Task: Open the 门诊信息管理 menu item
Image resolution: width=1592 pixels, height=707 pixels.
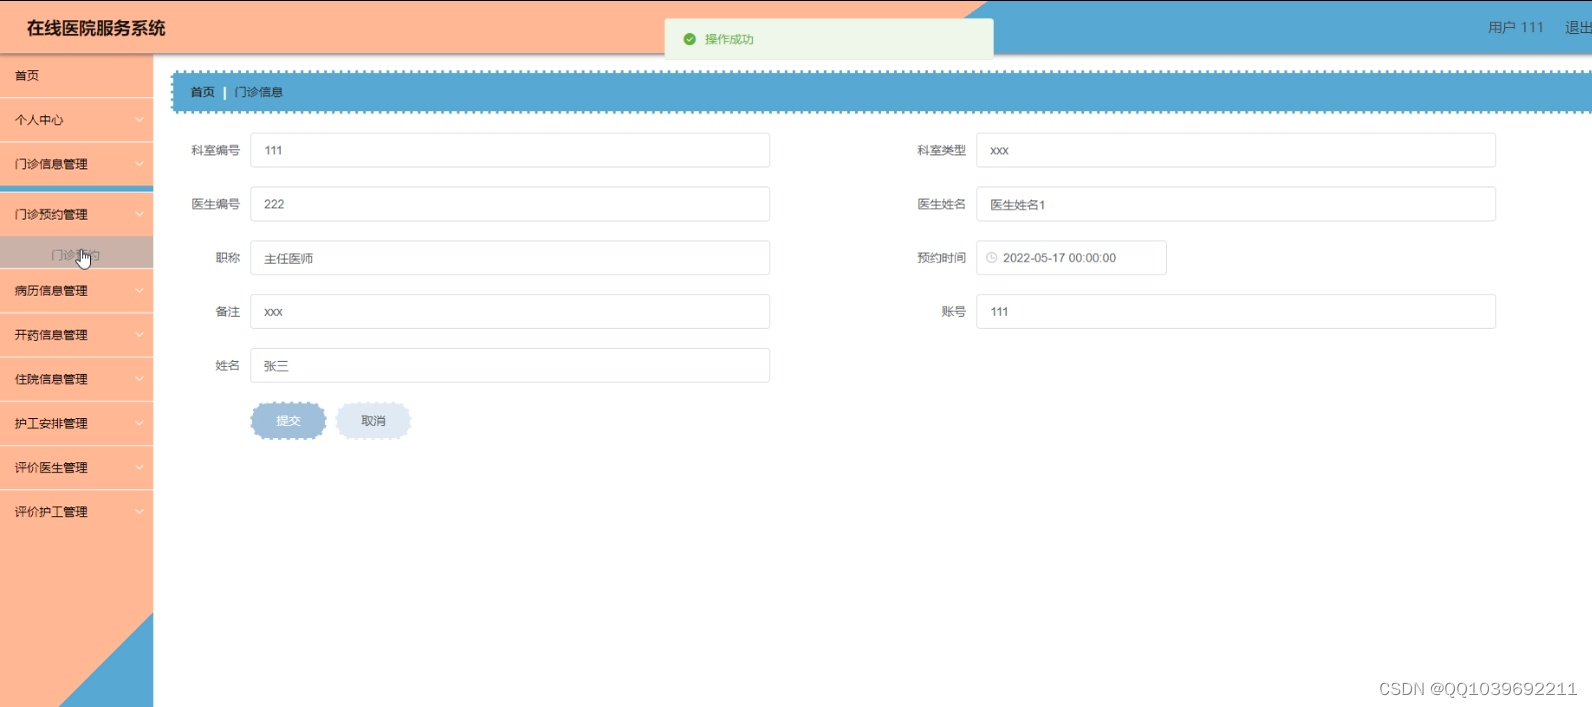Action: click(76, 164)
